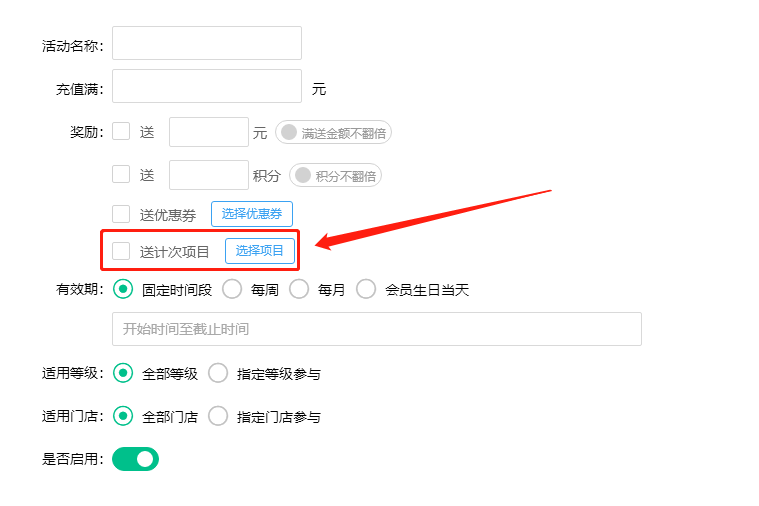This screenshot has width=759, height=506.
Task: Choose the 每月 validity radio option
Action: pyautogui.click(x=299, y=289)
